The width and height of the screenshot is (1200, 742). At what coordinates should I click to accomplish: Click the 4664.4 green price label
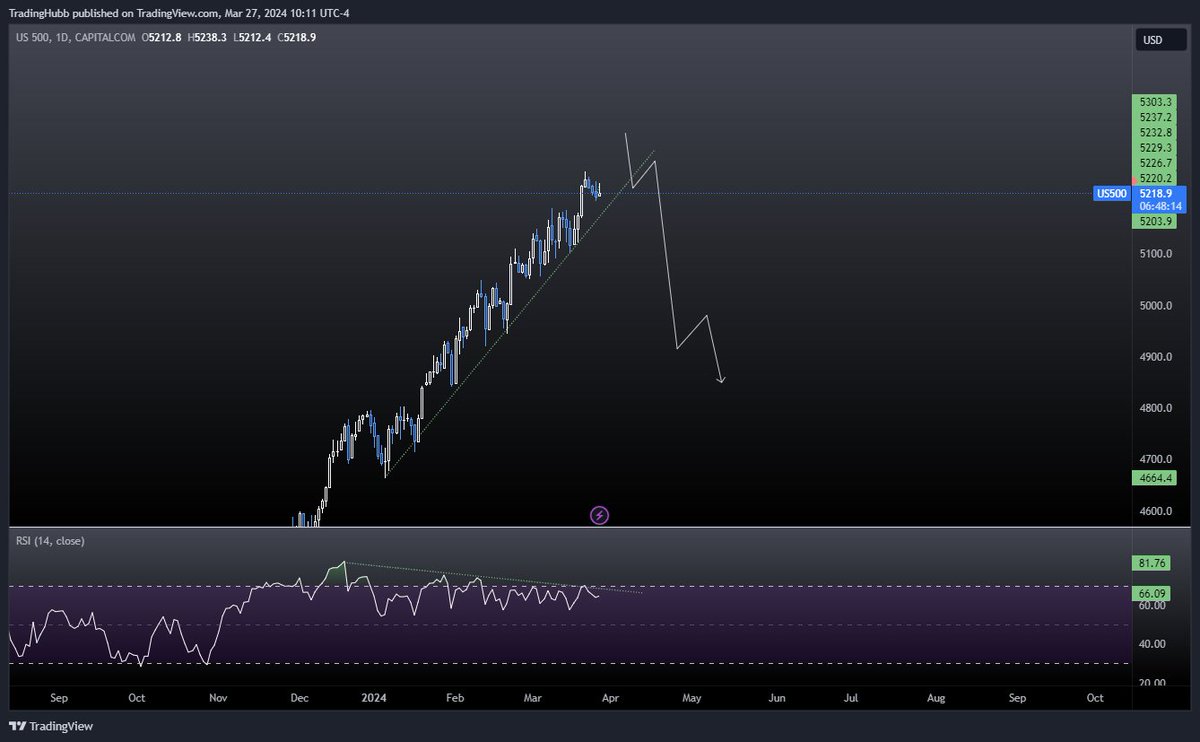[x=1155, y=478]
